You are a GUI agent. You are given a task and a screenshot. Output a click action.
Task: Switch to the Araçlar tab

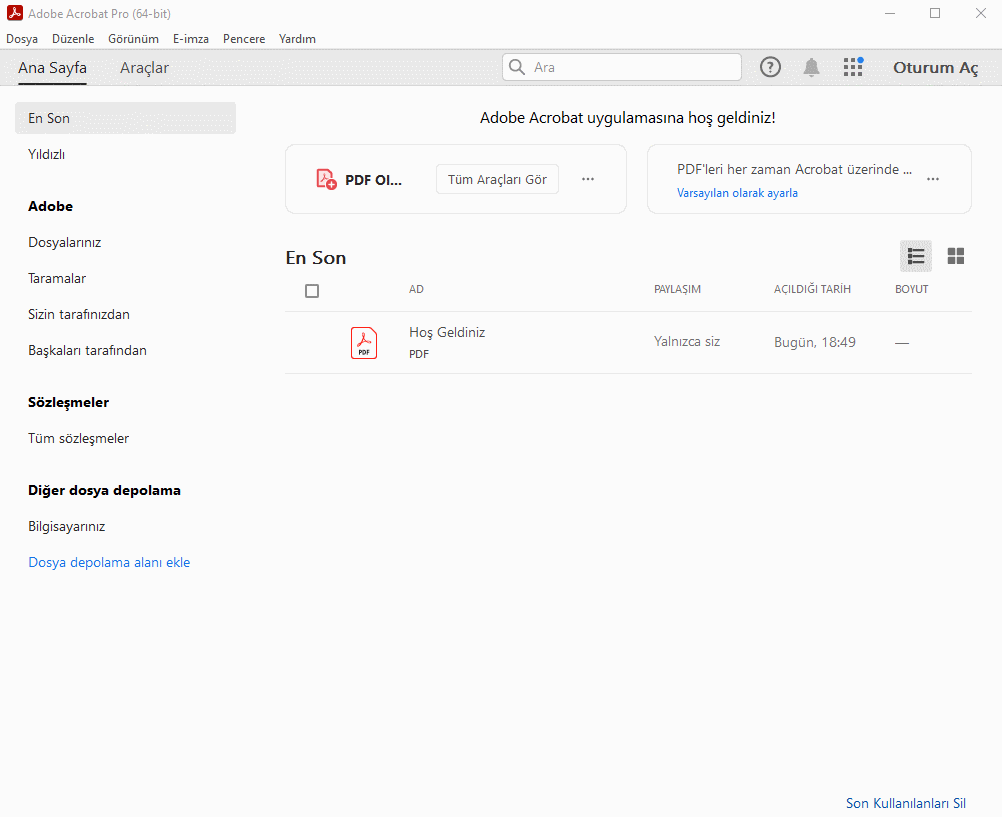pyautogui.click(x=144, y=68)
